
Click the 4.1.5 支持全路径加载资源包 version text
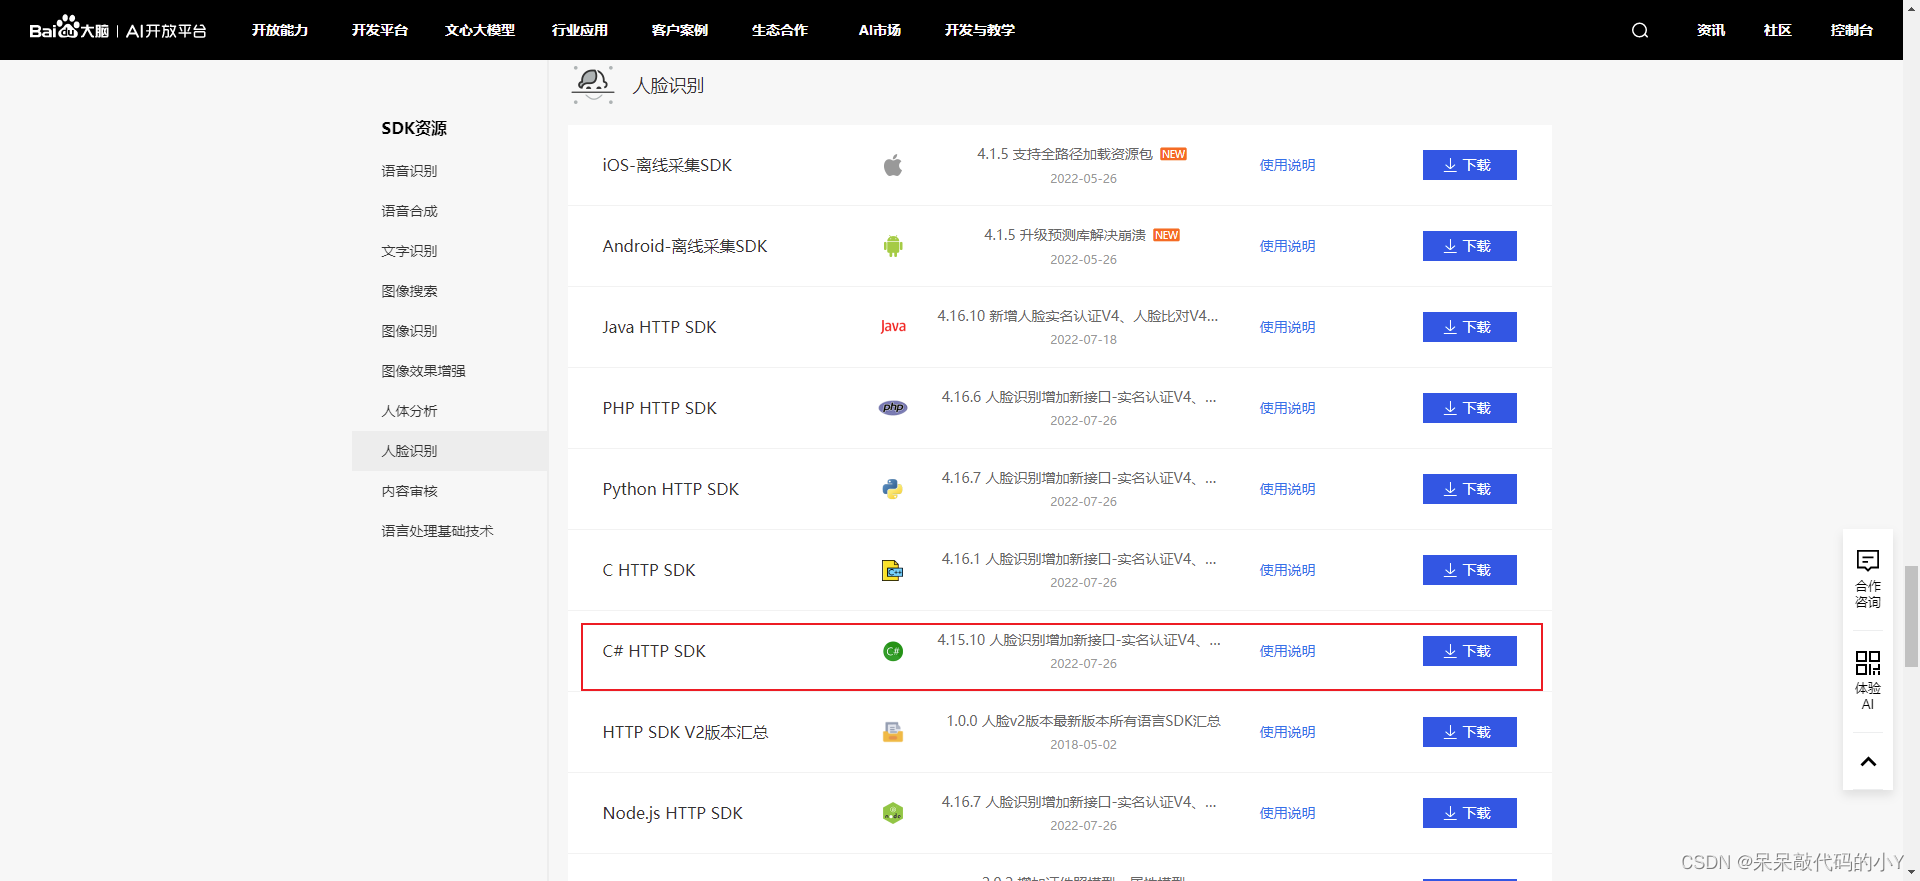pos(1065,154)
